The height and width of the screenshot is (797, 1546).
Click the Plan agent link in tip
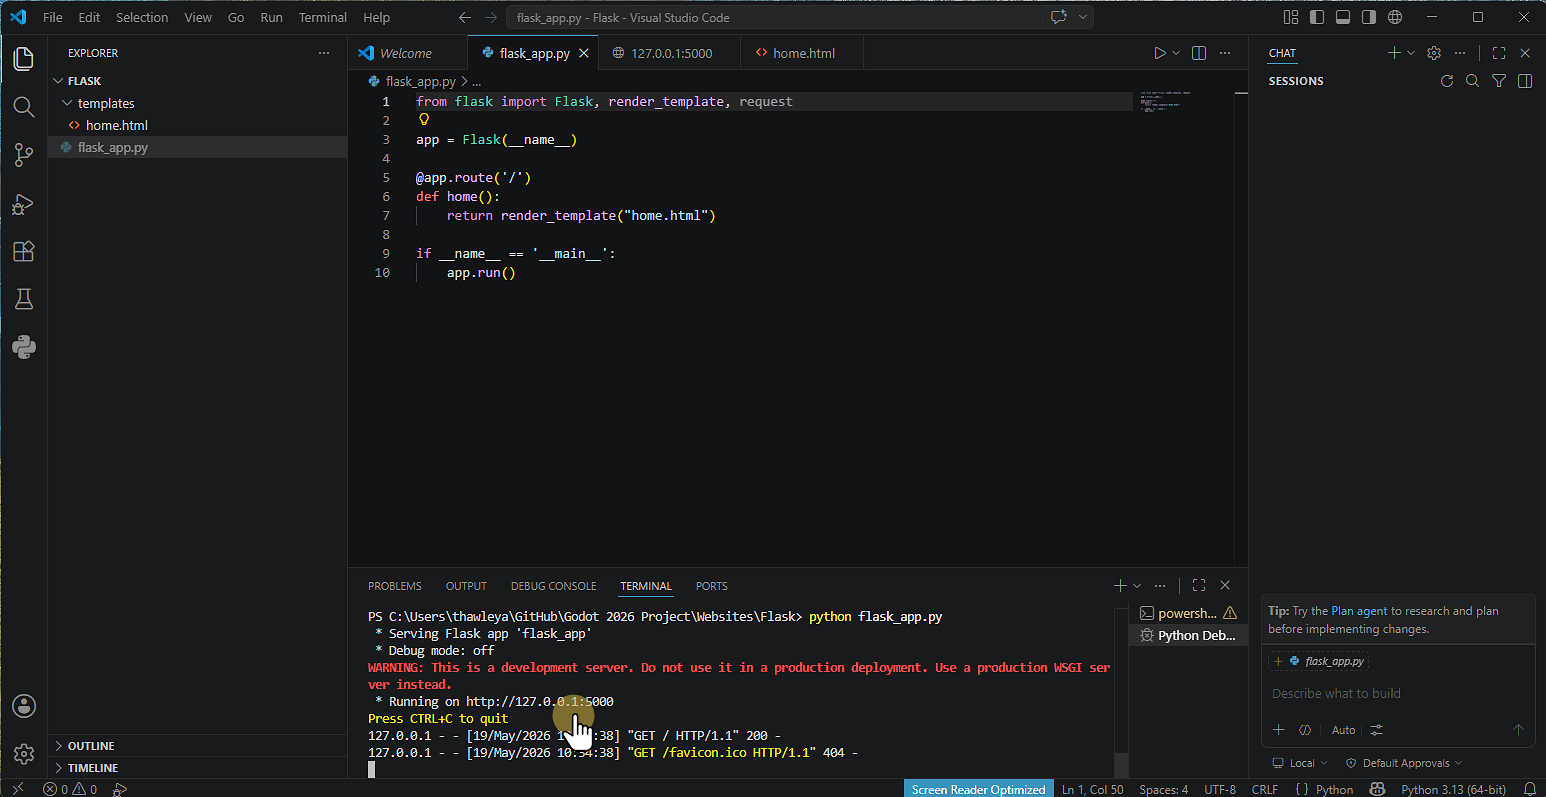(x=1359, y=611)
